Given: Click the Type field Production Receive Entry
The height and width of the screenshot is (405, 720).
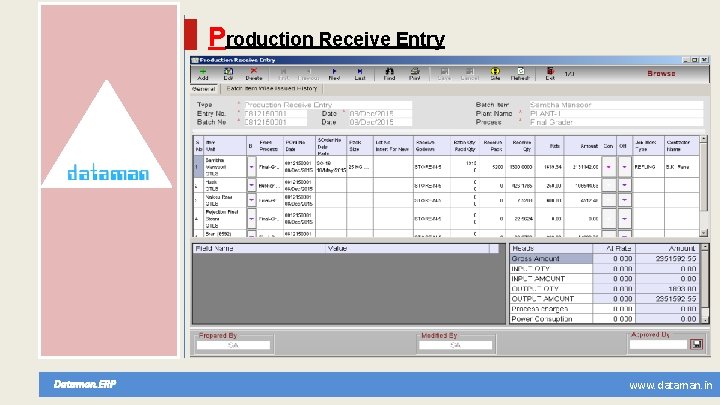Looking at the screenshot, I should [327, 105].
